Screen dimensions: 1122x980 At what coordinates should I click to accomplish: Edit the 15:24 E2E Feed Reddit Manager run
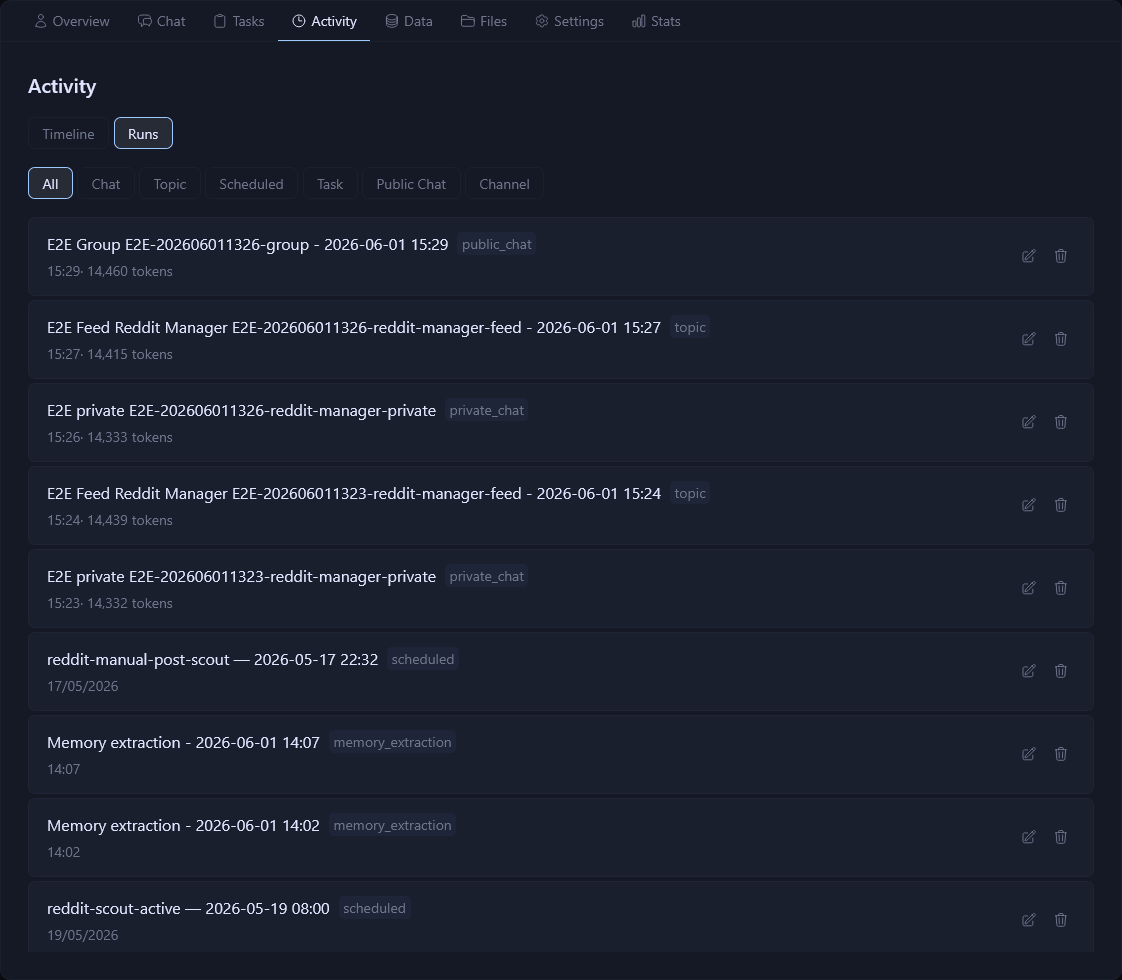click(x=1028, y=505)
